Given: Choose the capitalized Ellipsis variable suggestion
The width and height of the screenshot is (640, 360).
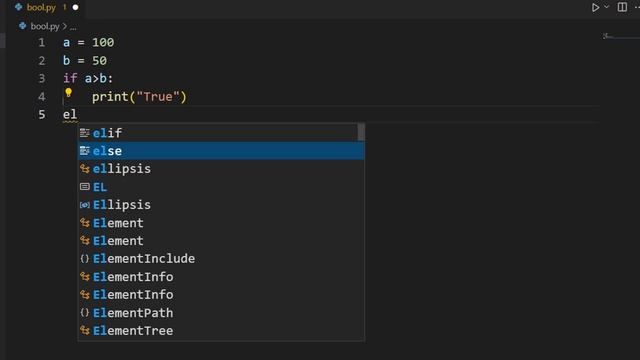Looking at the screenshot, I should pos(221,204).
